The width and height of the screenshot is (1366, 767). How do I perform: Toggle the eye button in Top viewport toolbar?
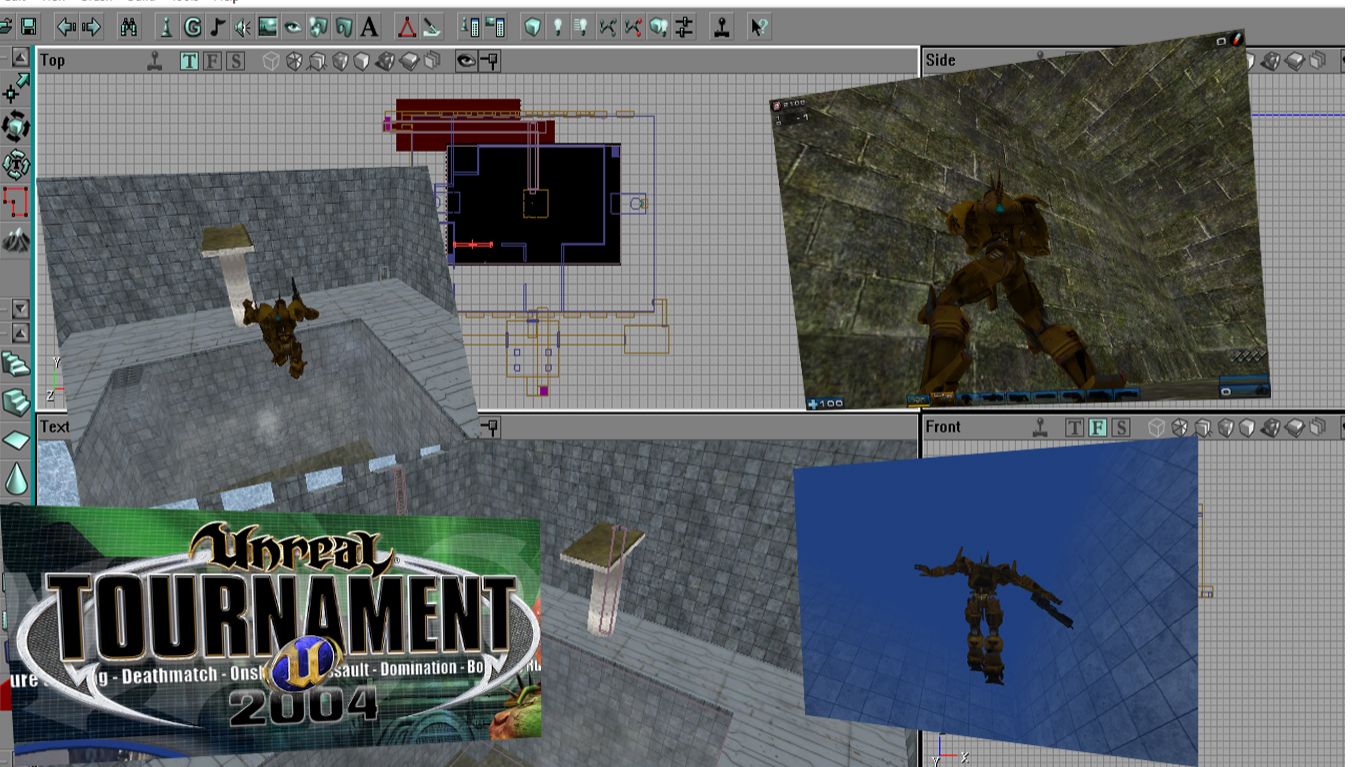coord(466,61)
